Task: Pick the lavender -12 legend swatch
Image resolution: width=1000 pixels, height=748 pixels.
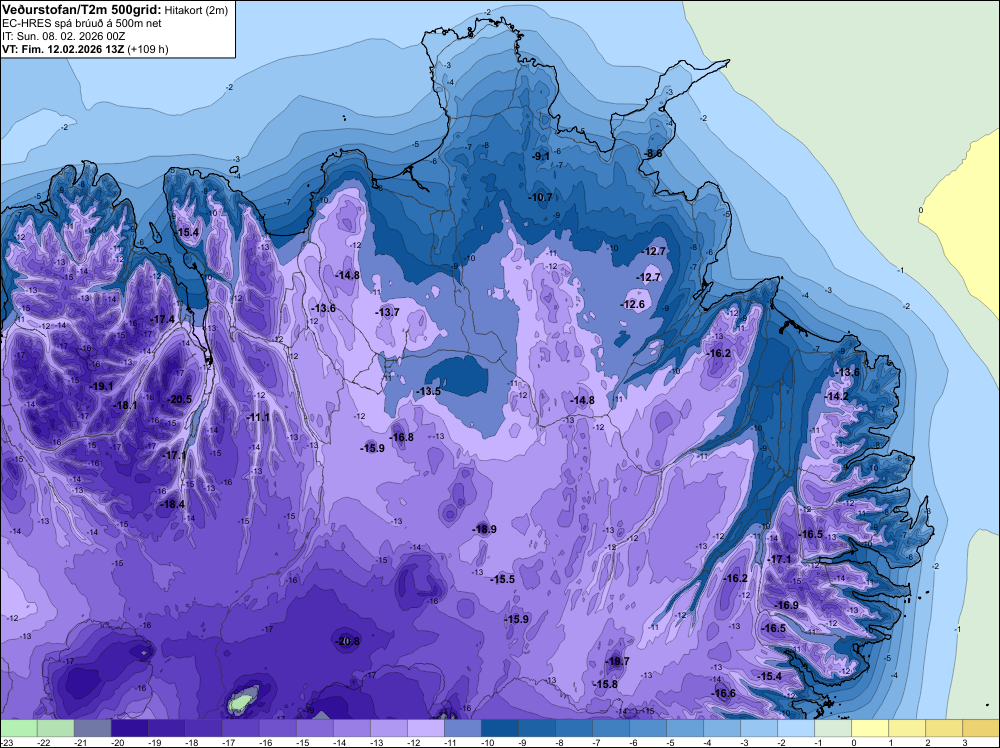Action: [x=426, y=728]
